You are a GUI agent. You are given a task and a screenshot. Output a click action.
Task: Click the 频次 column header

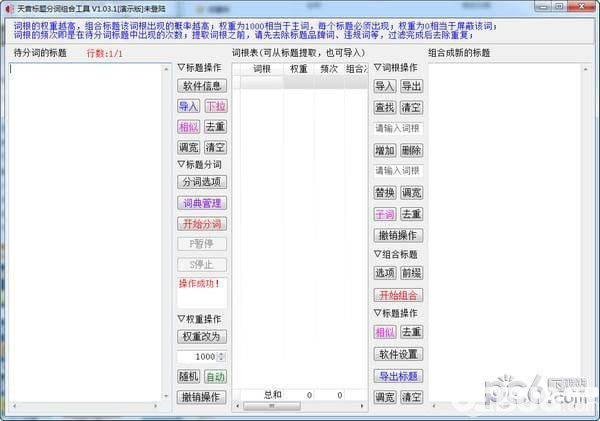[x=329, y=69]
